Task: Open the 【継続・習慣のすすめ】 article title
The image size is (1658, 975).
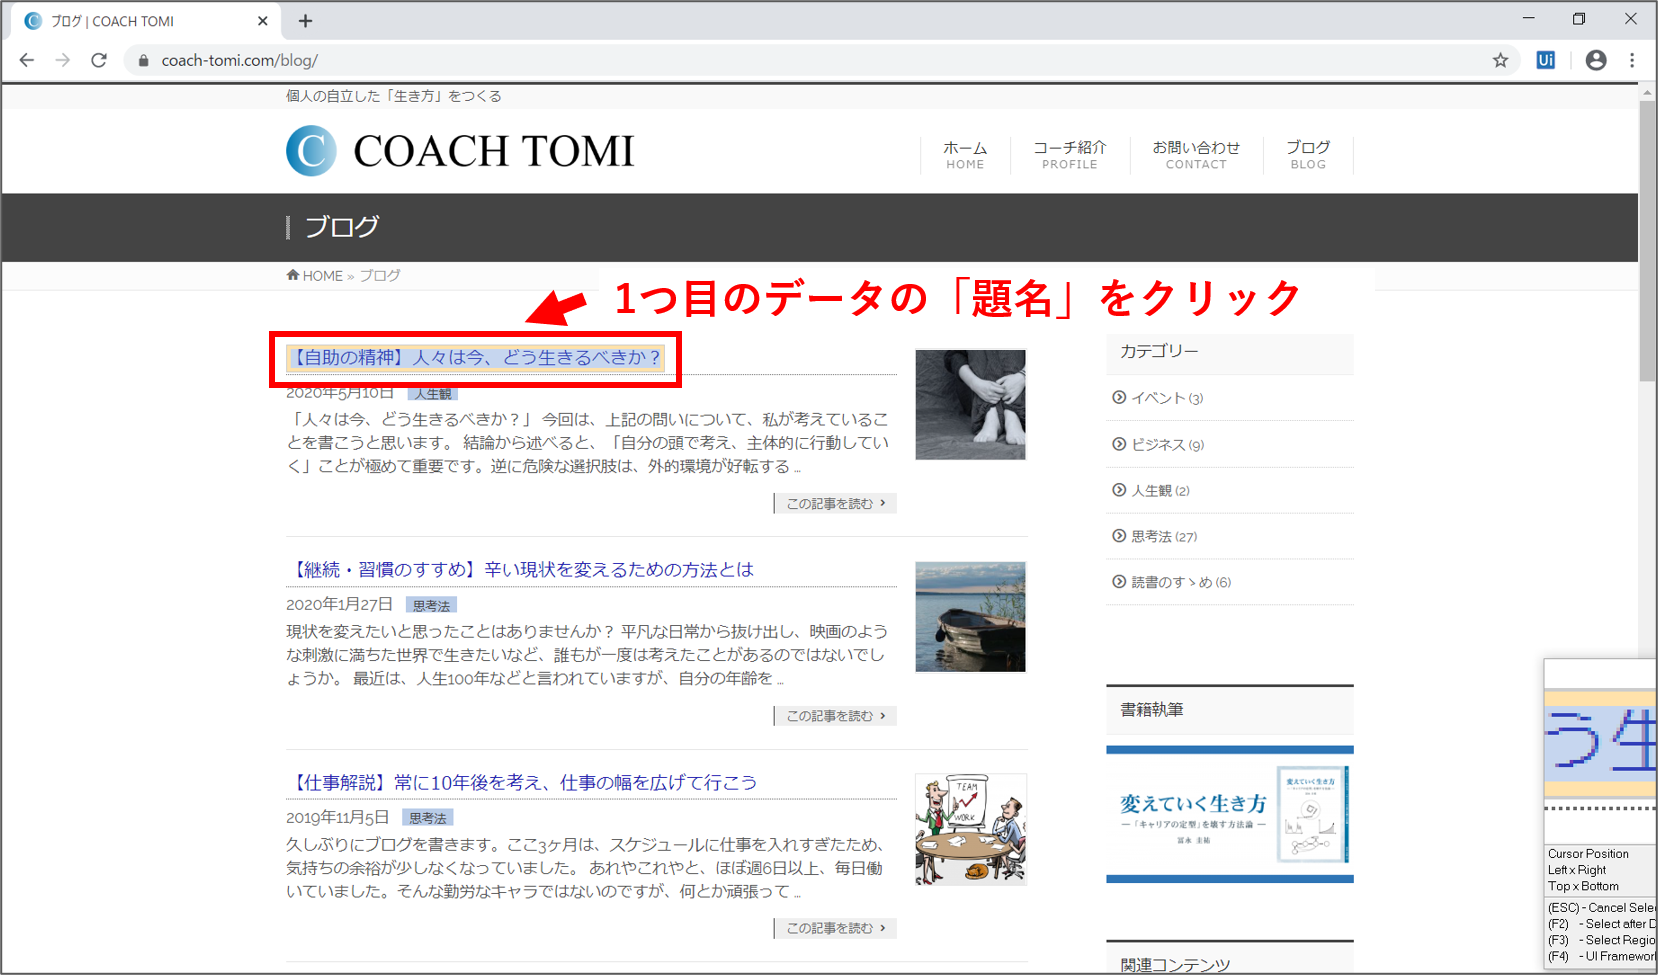Action: coord(520,570)
